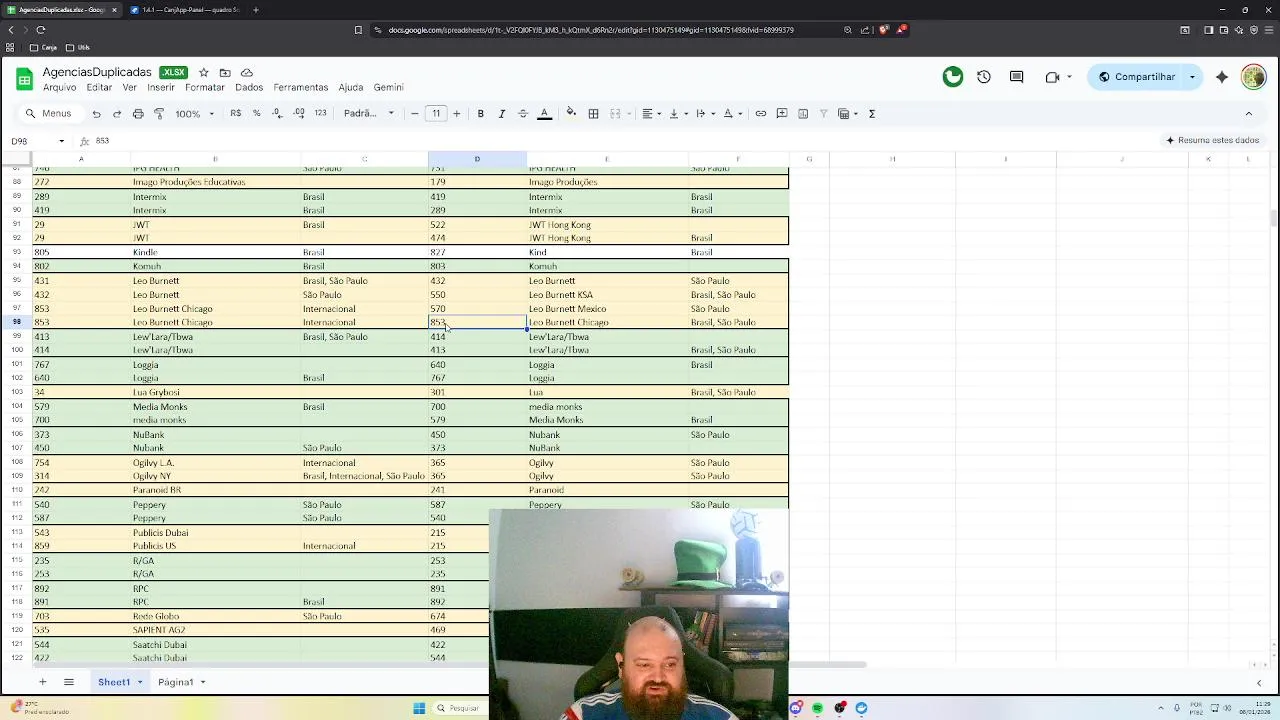
Task: Increase decimal places
Action: click(299, 114)
